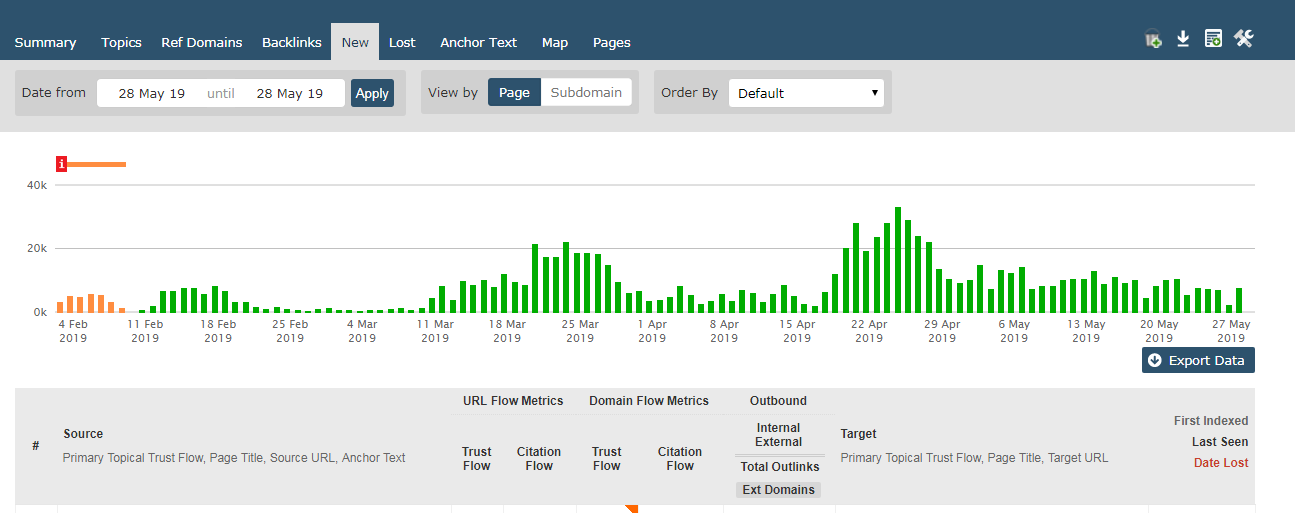1295x513 pixels.
Task: Click the create report icon
Action: (1213, 39)
